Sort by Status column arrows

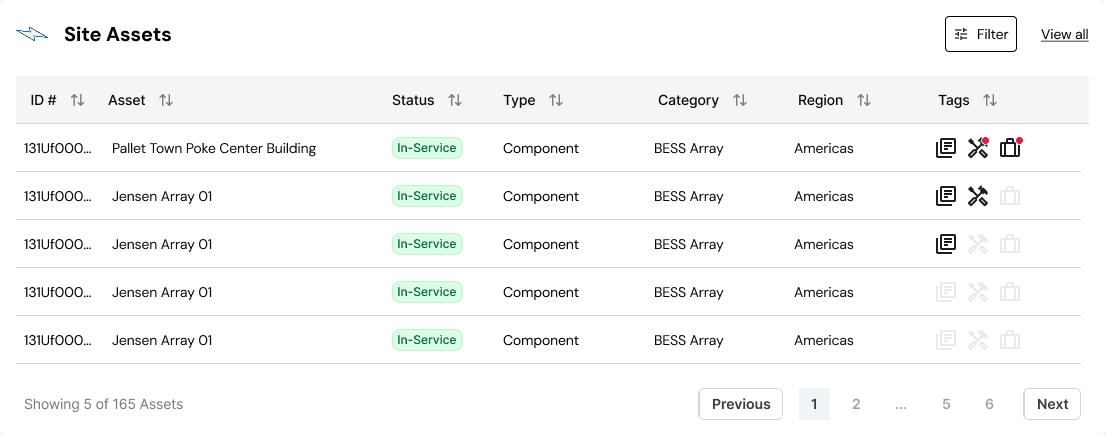pos(455,100)
